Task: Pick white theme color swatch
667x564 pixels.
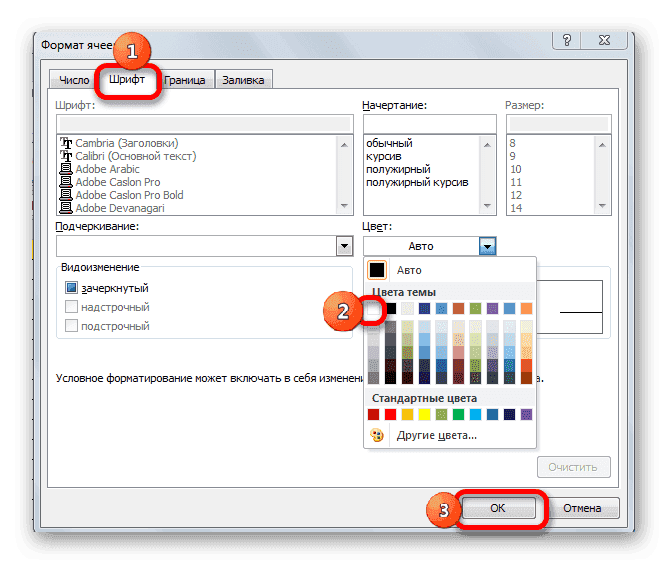Action: pos(373,309)
